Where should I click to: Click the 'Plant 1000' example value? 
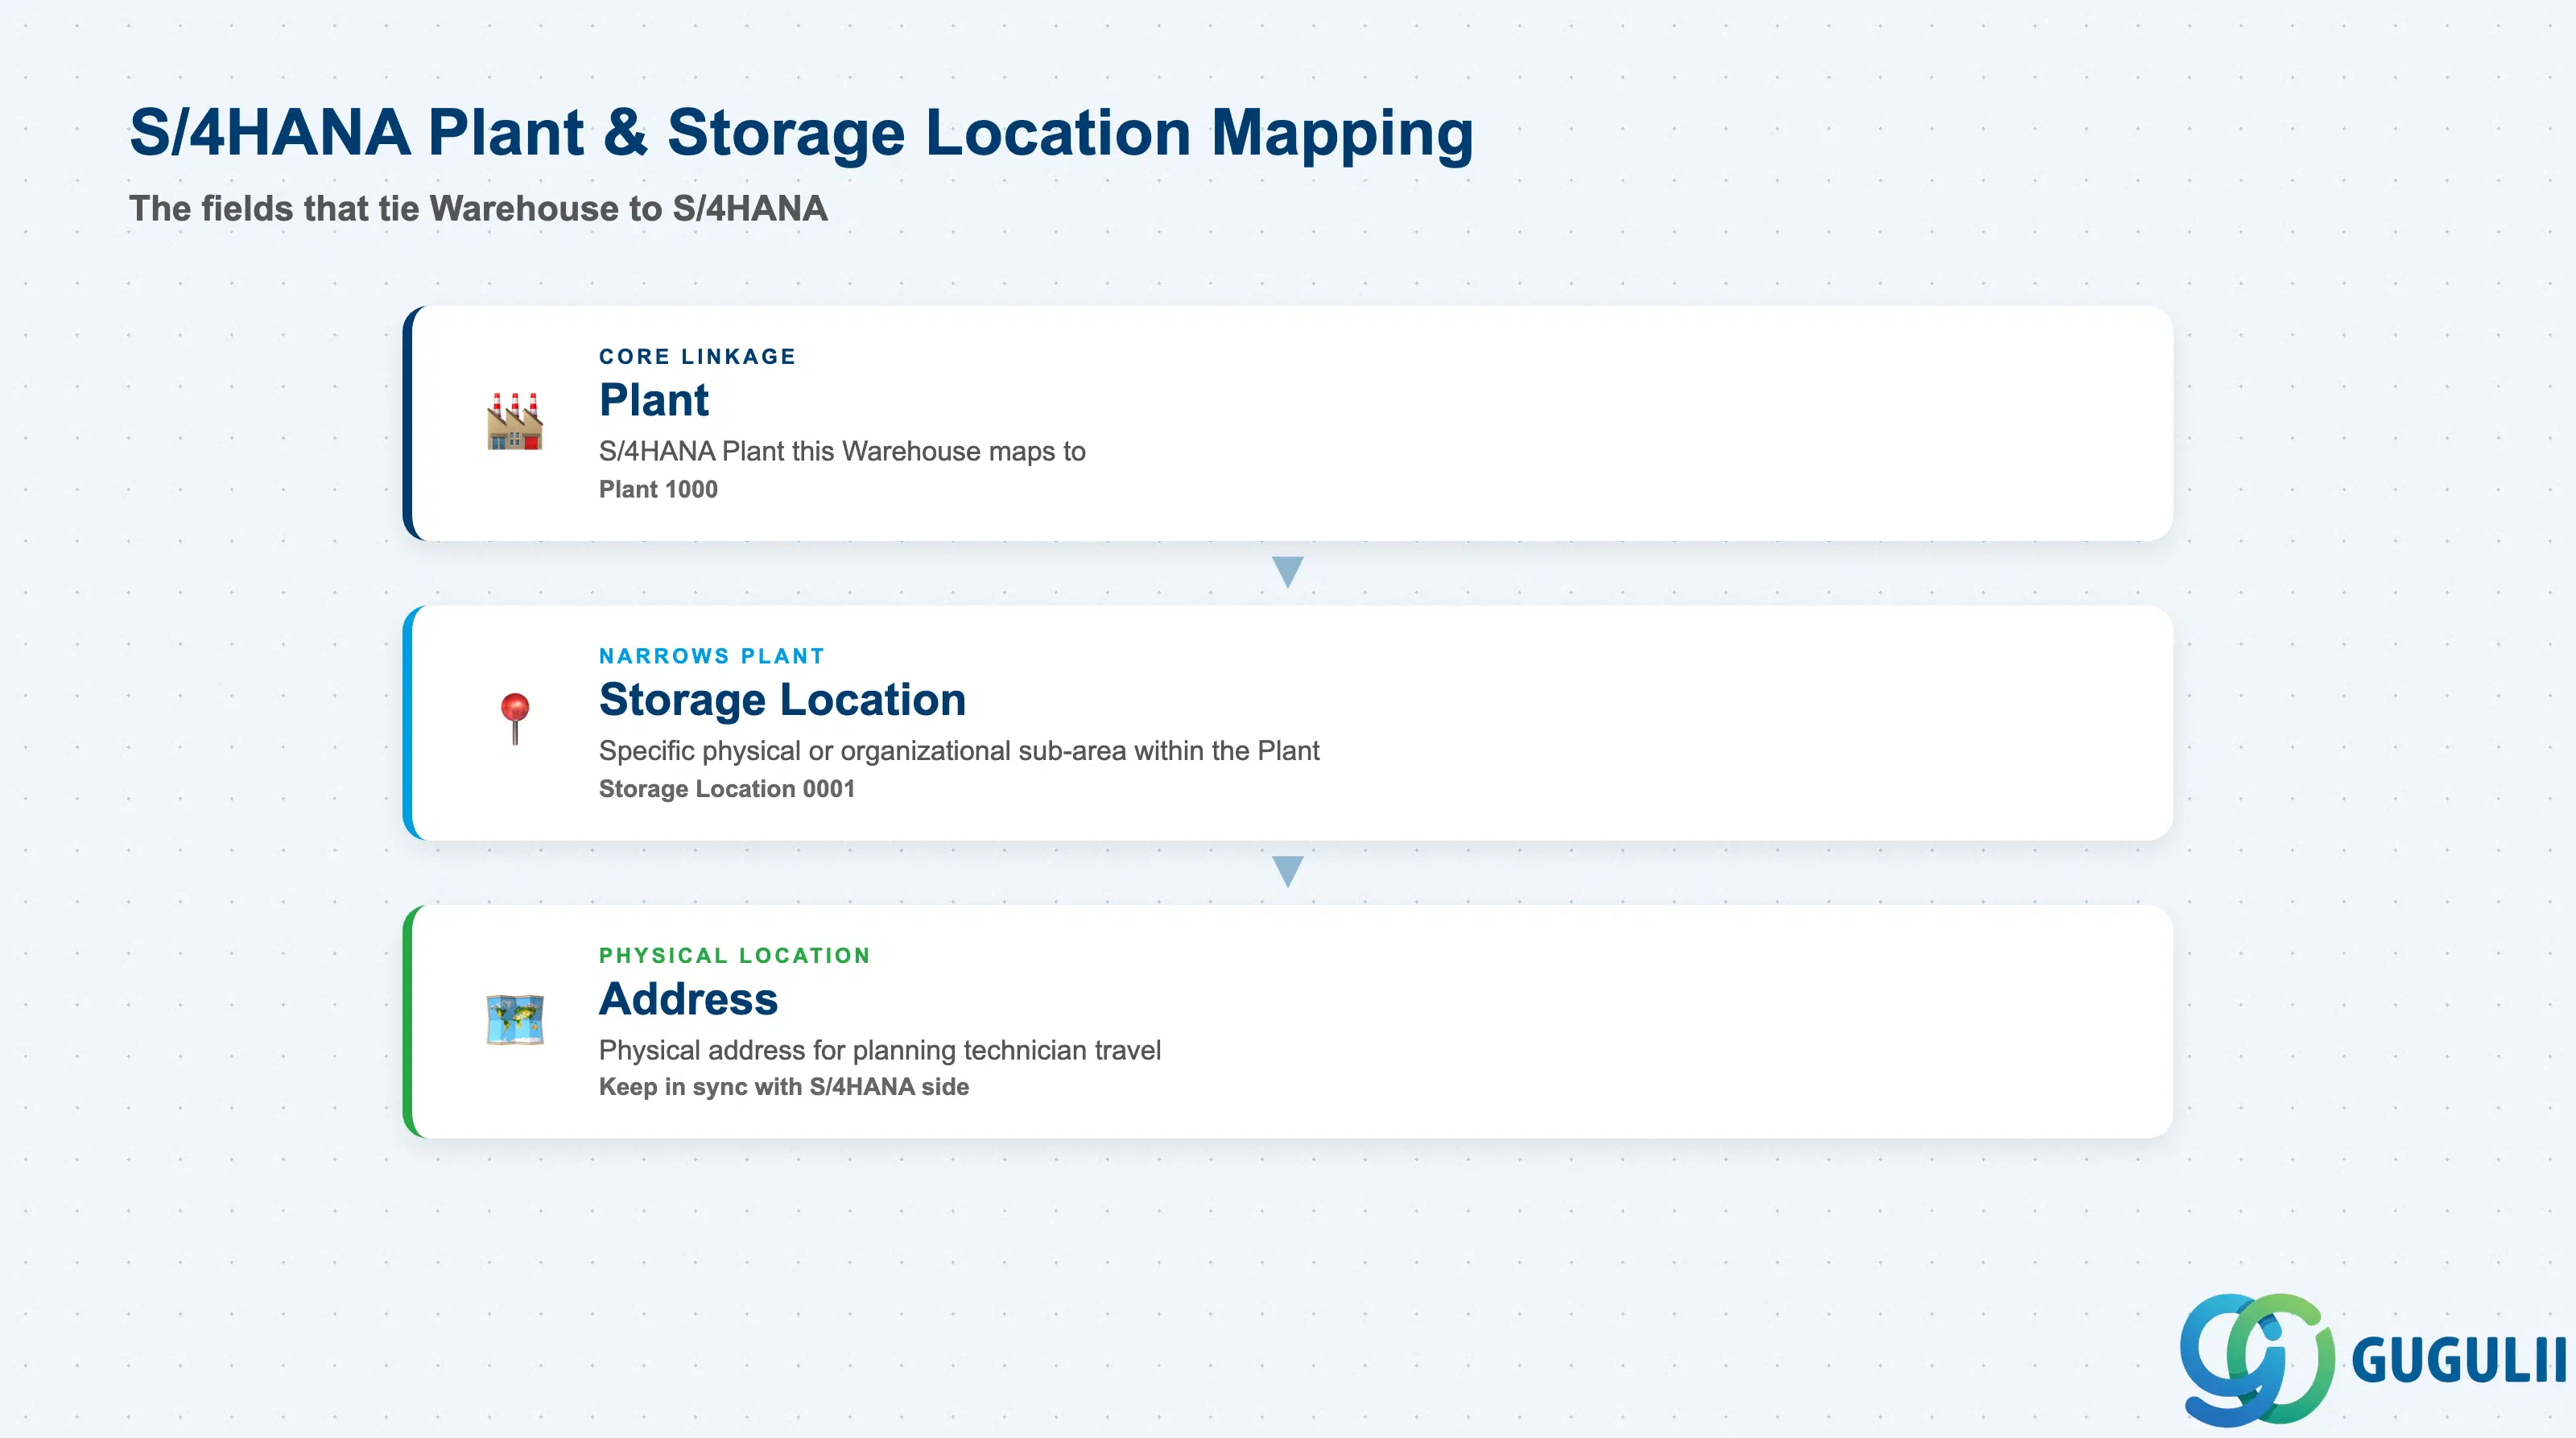click(658, 489)
